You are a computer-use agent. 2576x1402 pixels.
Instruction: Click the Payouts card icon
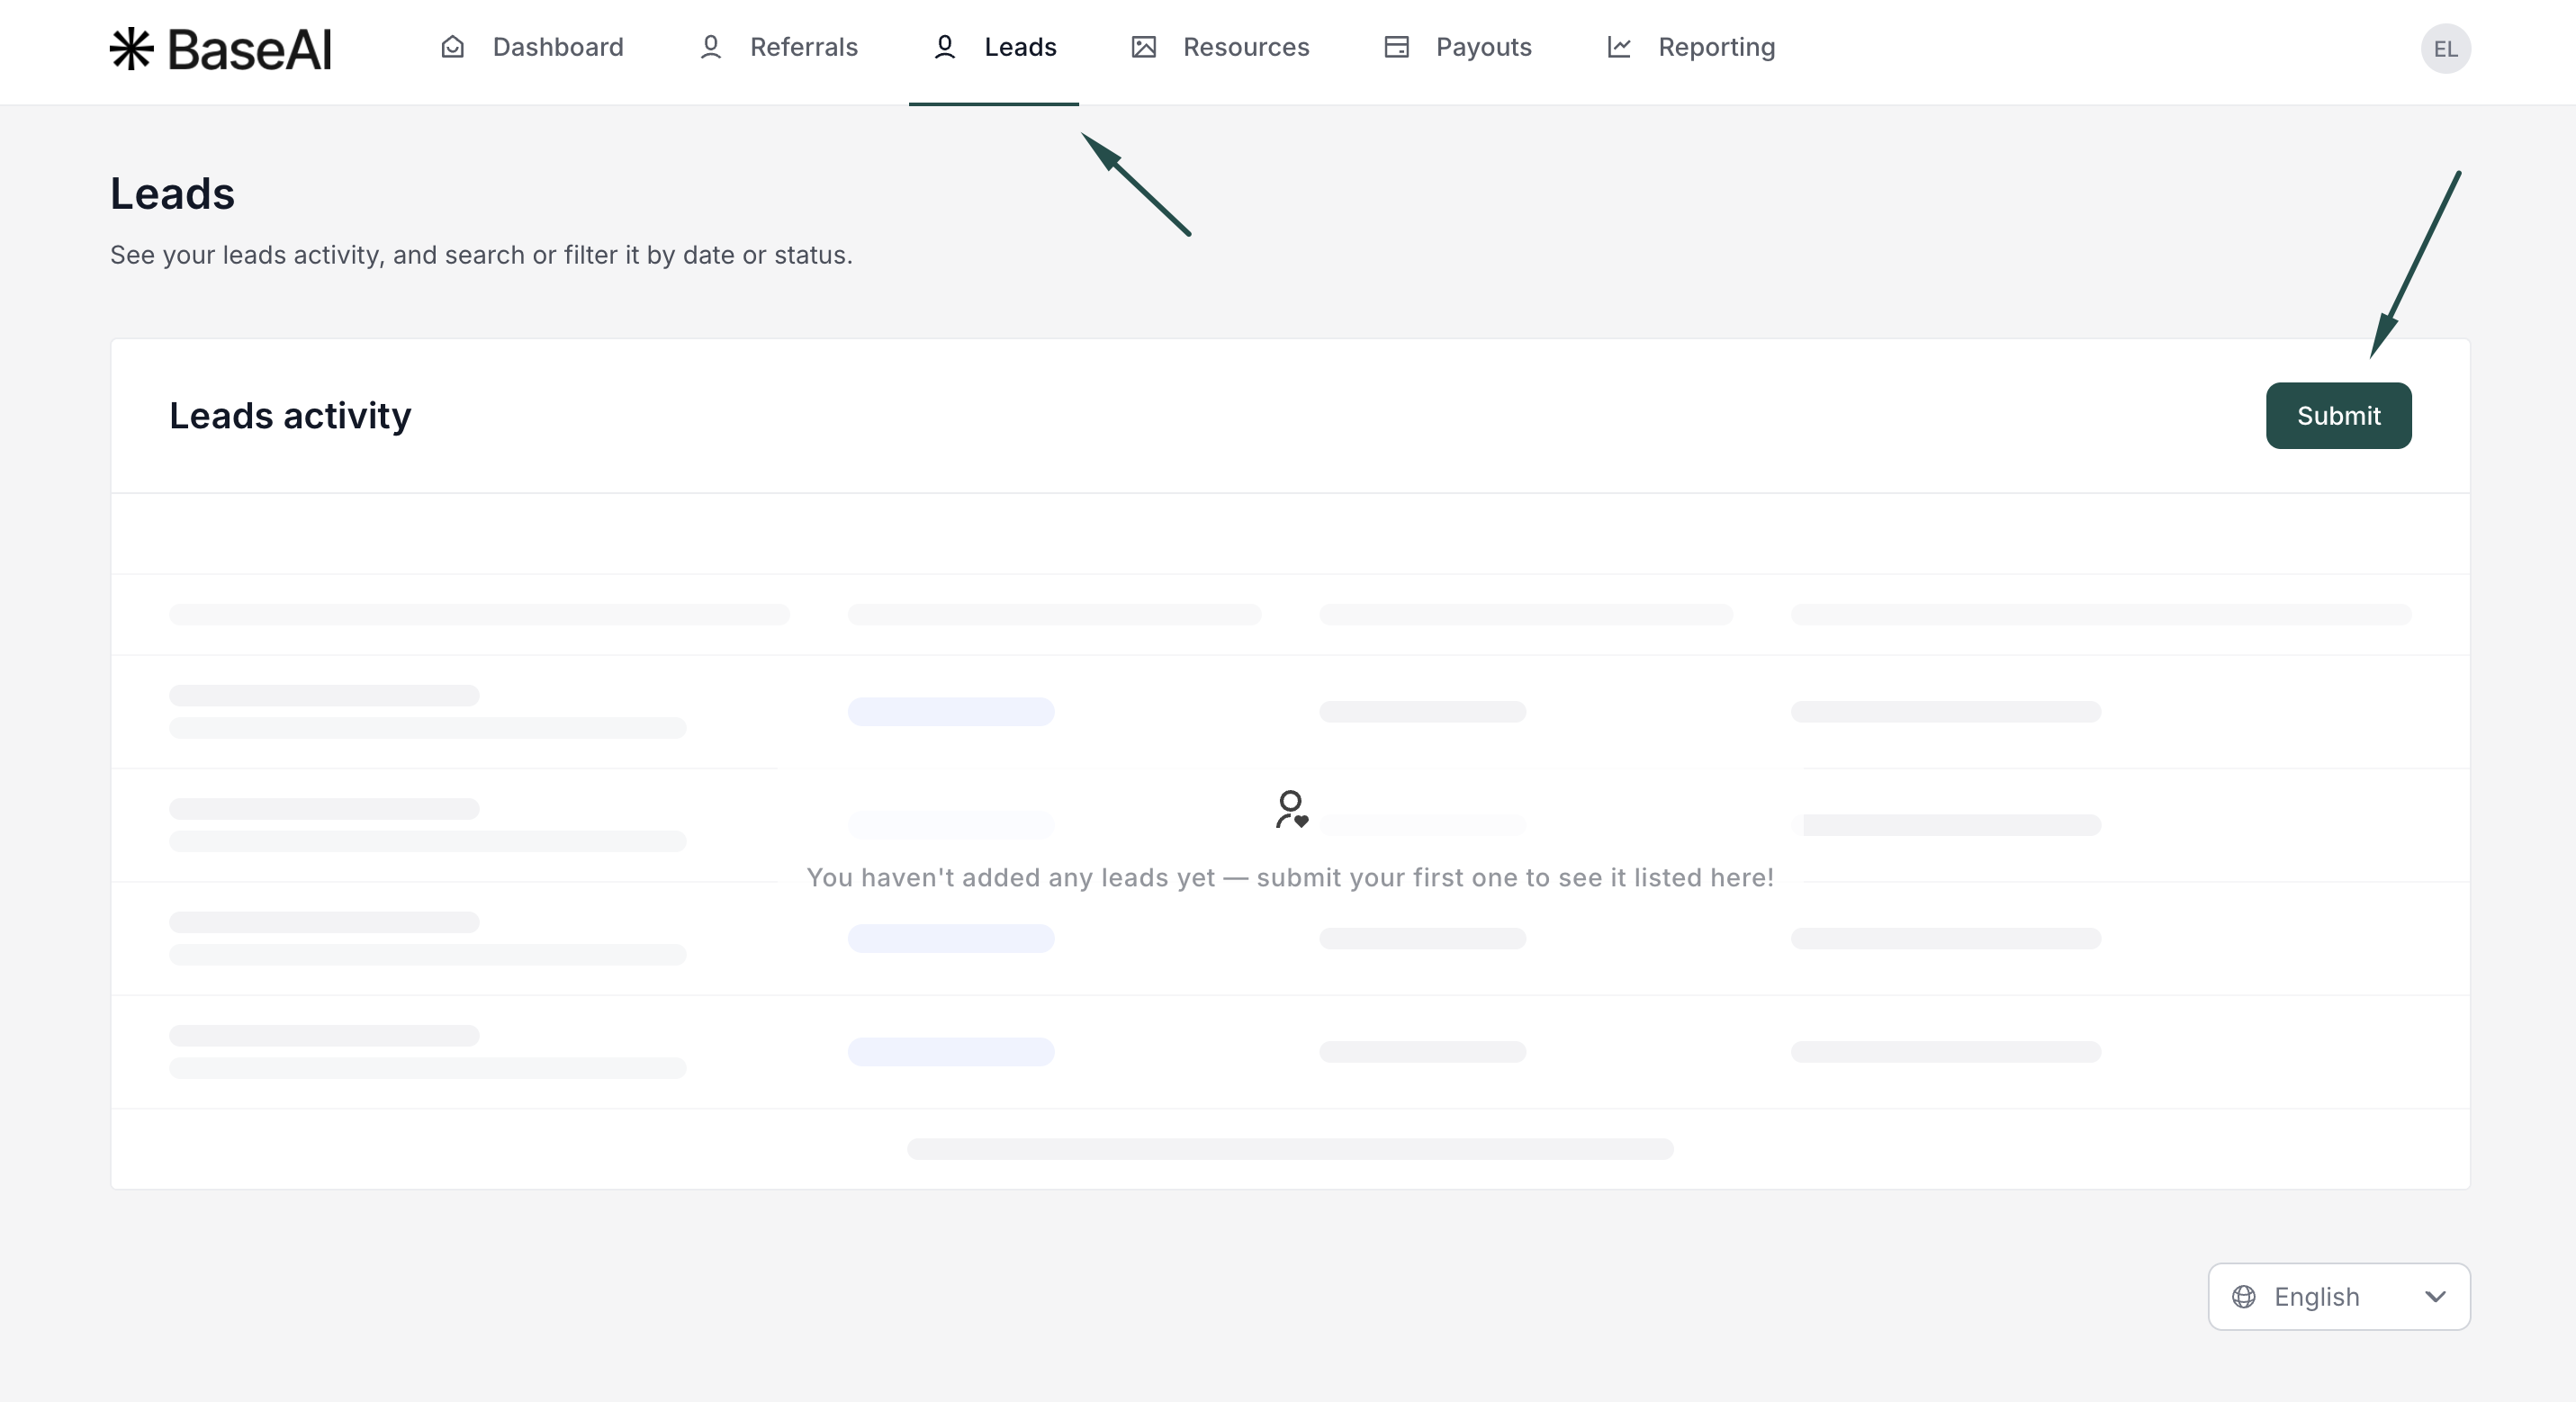coord(1396,47)
